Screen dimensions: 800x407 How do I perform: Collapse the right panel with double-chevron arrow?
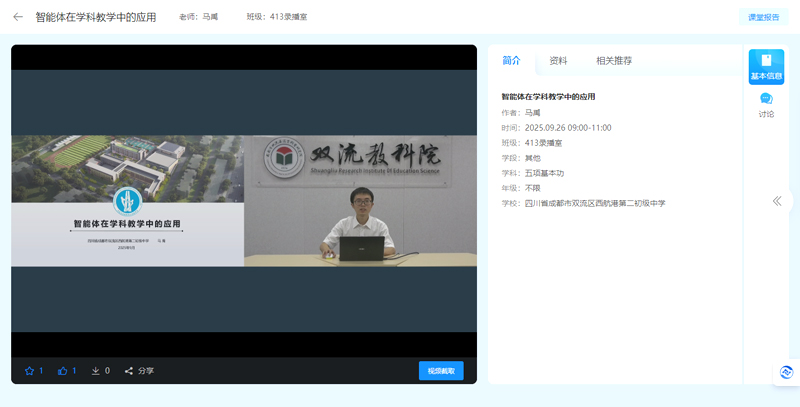(777, 201)
